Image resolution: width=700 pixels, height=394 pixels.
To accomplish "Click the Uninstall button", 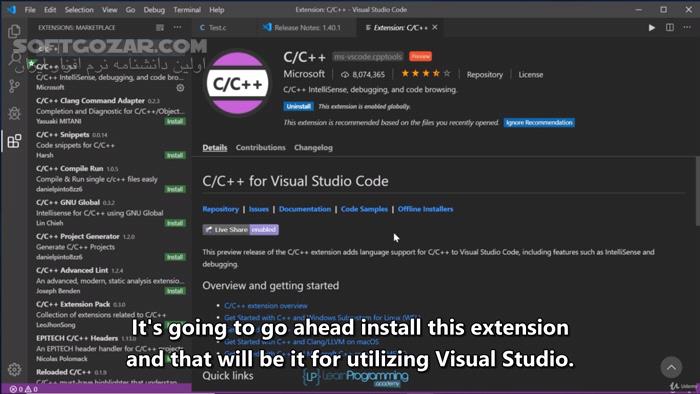I will [298, 107].
